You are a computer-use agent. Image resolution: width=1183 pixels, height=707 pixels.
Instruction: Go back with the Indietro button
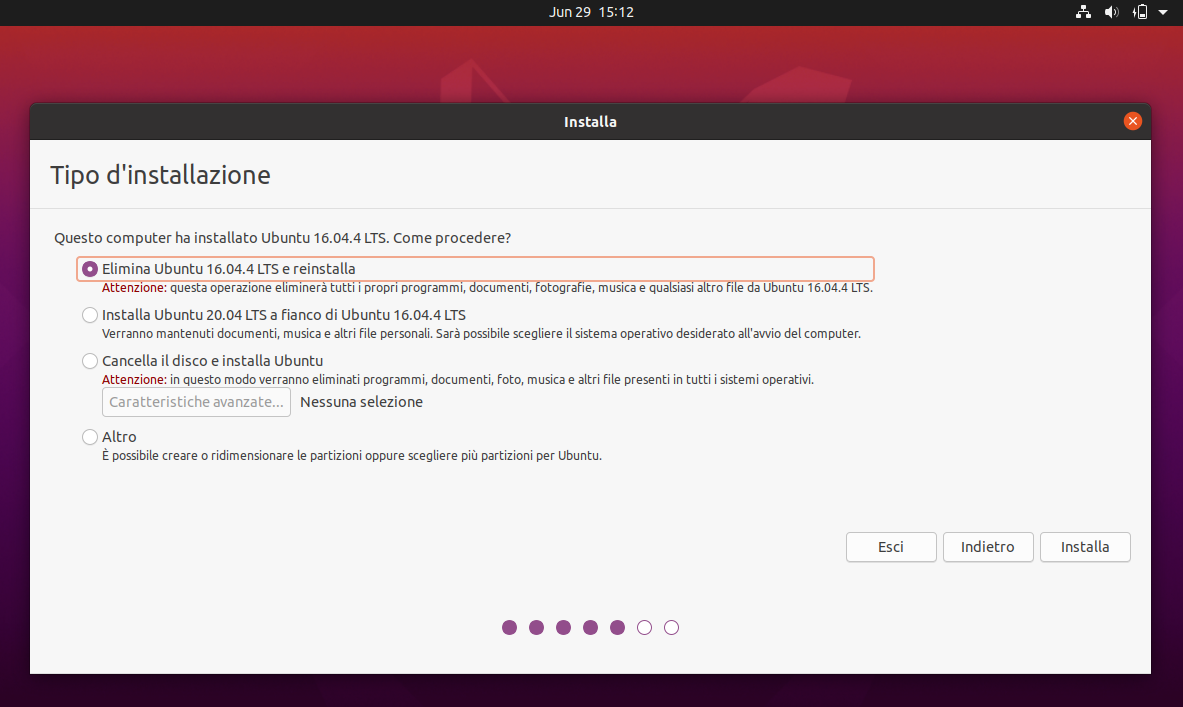point(987,547)
